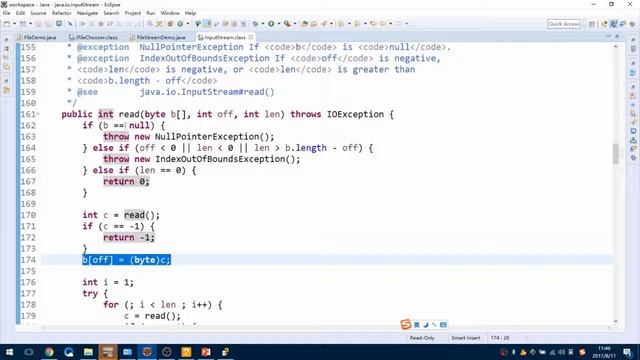Open the File menu
The image size is (640, 360).
tap(7, 13)
